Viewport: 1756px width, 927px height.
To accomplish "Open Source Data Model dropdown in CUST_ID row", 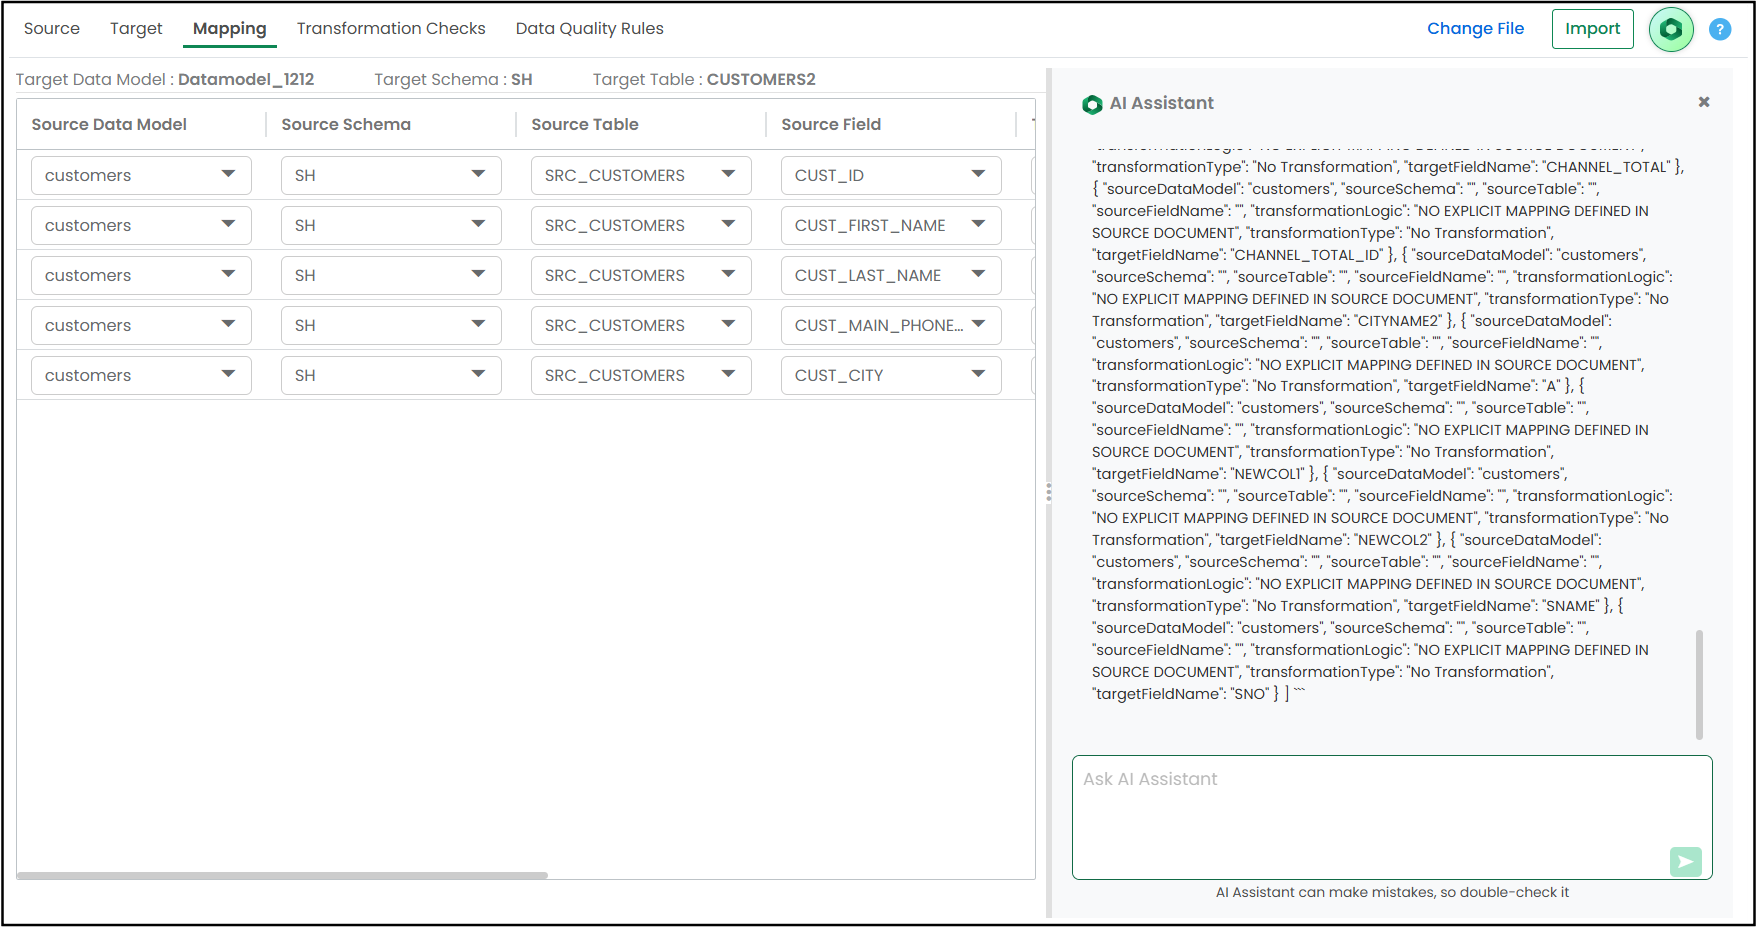I will click(x=141, y=175).
